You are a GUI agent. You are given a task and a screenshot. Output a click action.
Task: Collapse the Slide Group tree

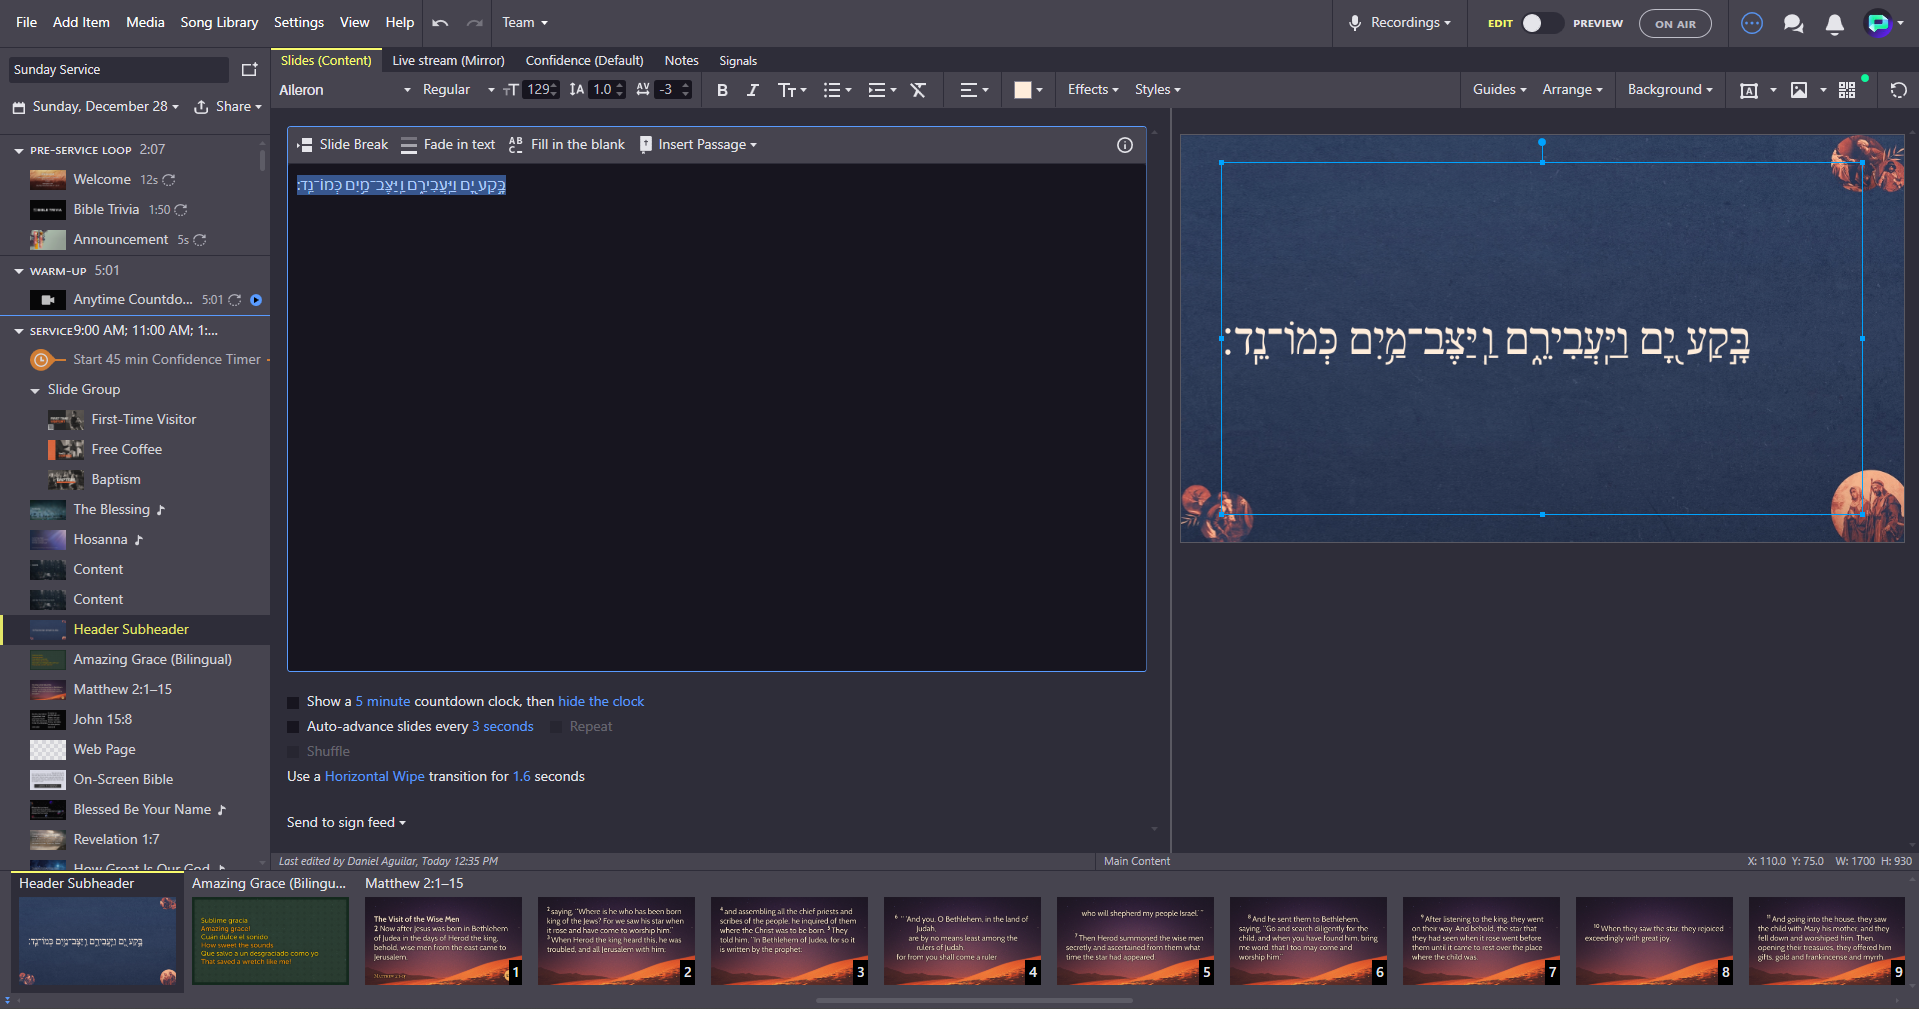coord(35,390)
